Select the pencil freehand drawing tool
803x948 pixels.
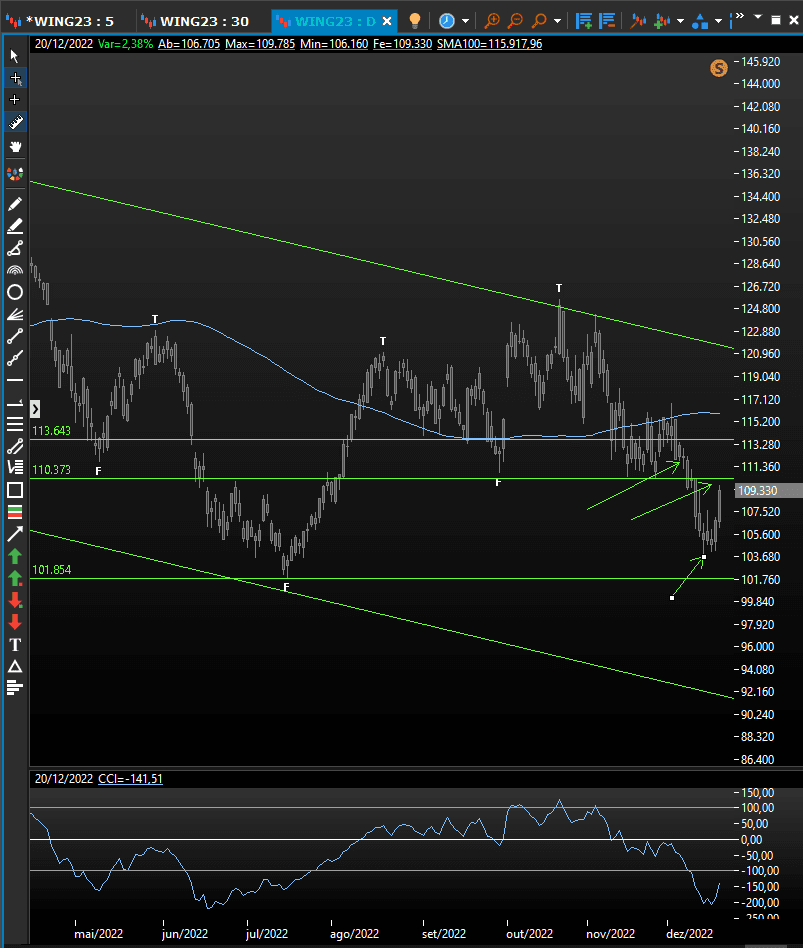pyautogui.click(x=15, y=204)
